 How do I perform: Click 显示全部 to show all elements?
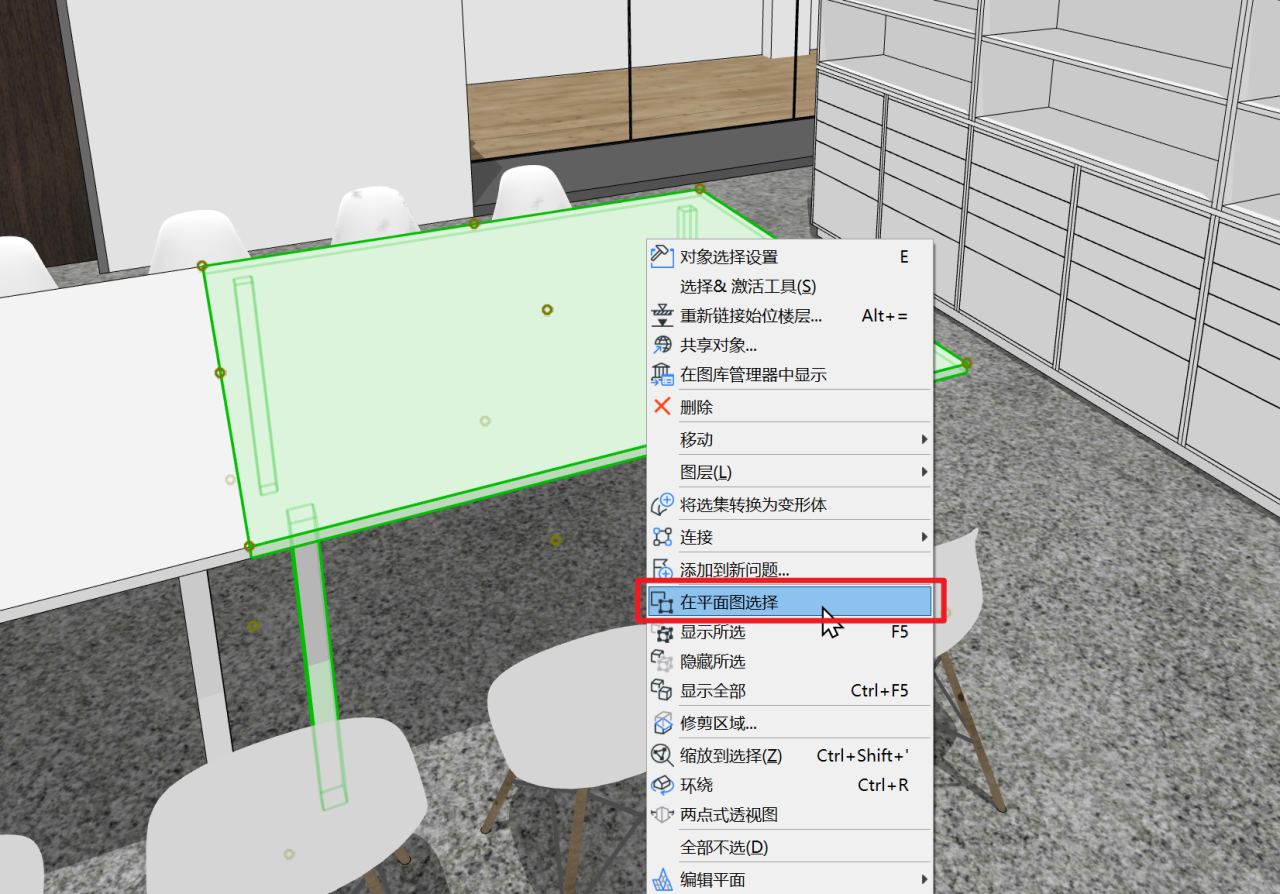pos(712,690)
